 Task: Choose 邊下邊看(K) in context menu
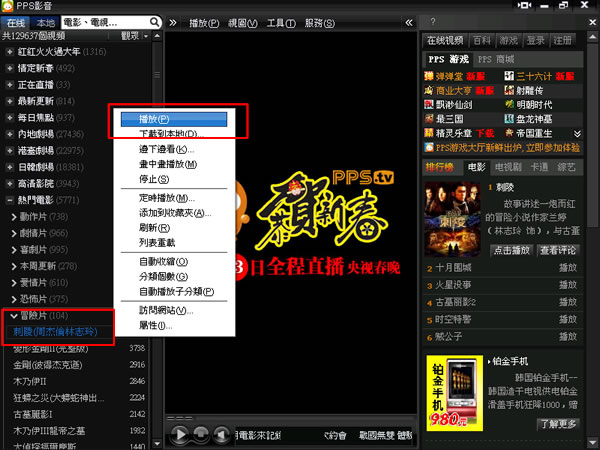click(174, 149)
